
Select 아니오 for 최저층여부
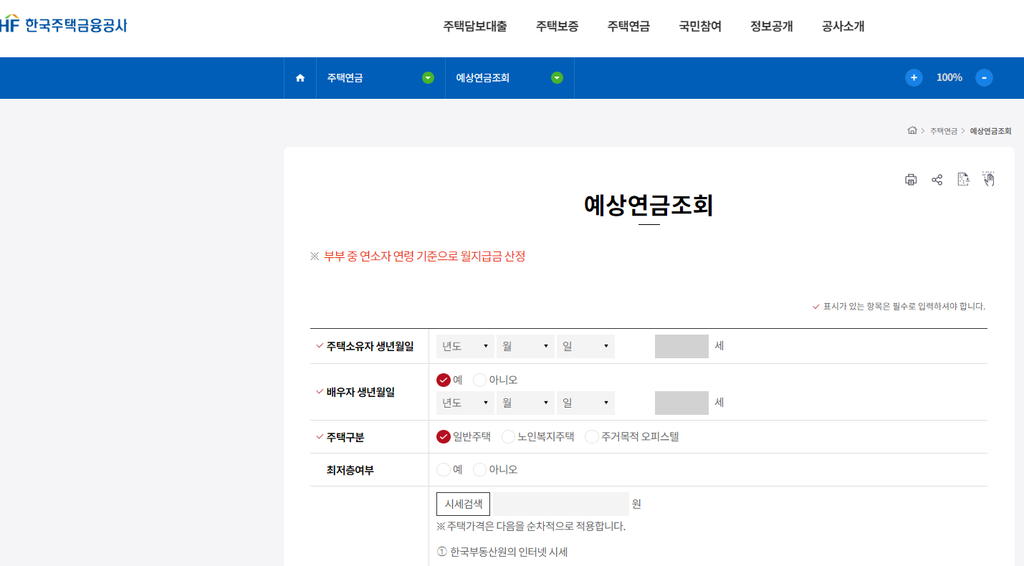(480, 469)
